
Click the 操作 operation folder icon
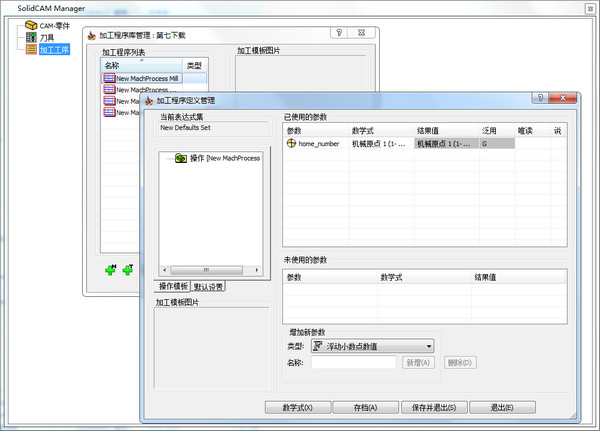tap(181, 158)
